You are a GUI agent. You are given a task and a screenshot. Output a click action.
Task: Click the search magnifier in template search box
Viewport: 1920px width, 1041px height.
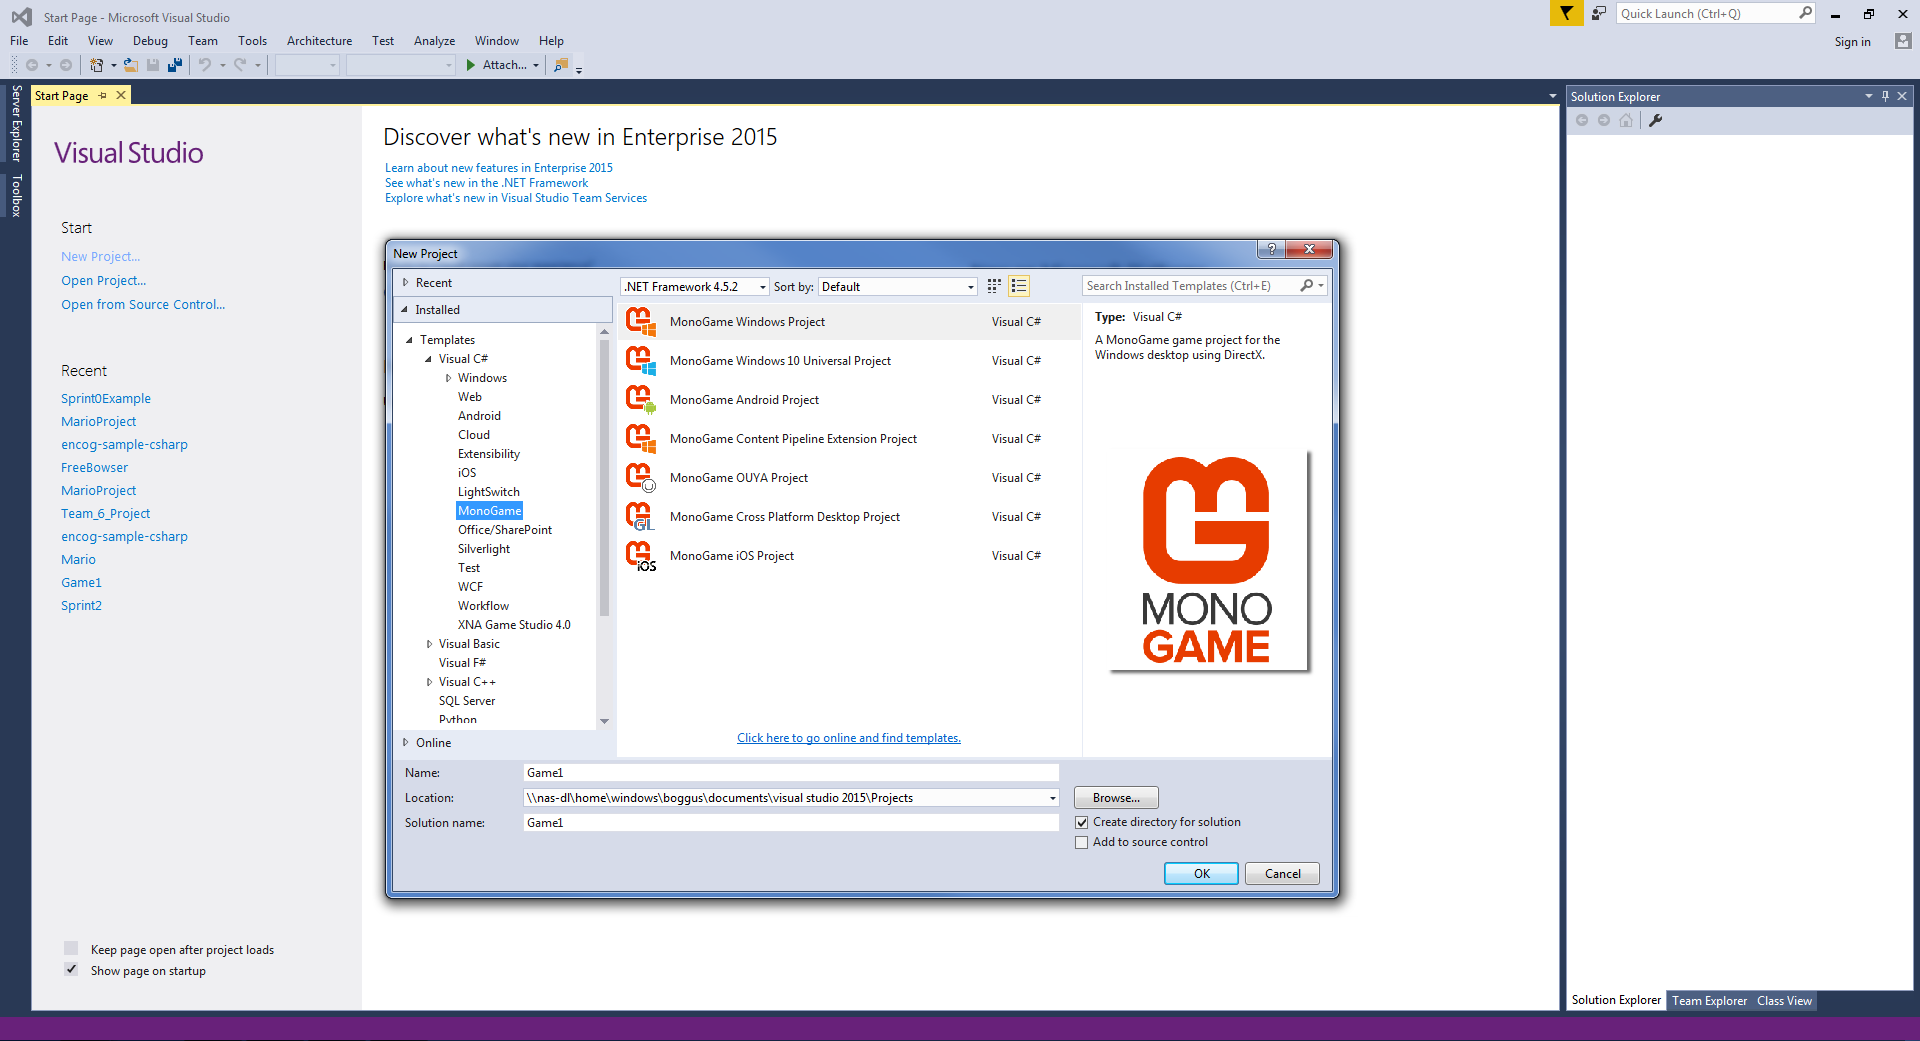(1306, 286)
